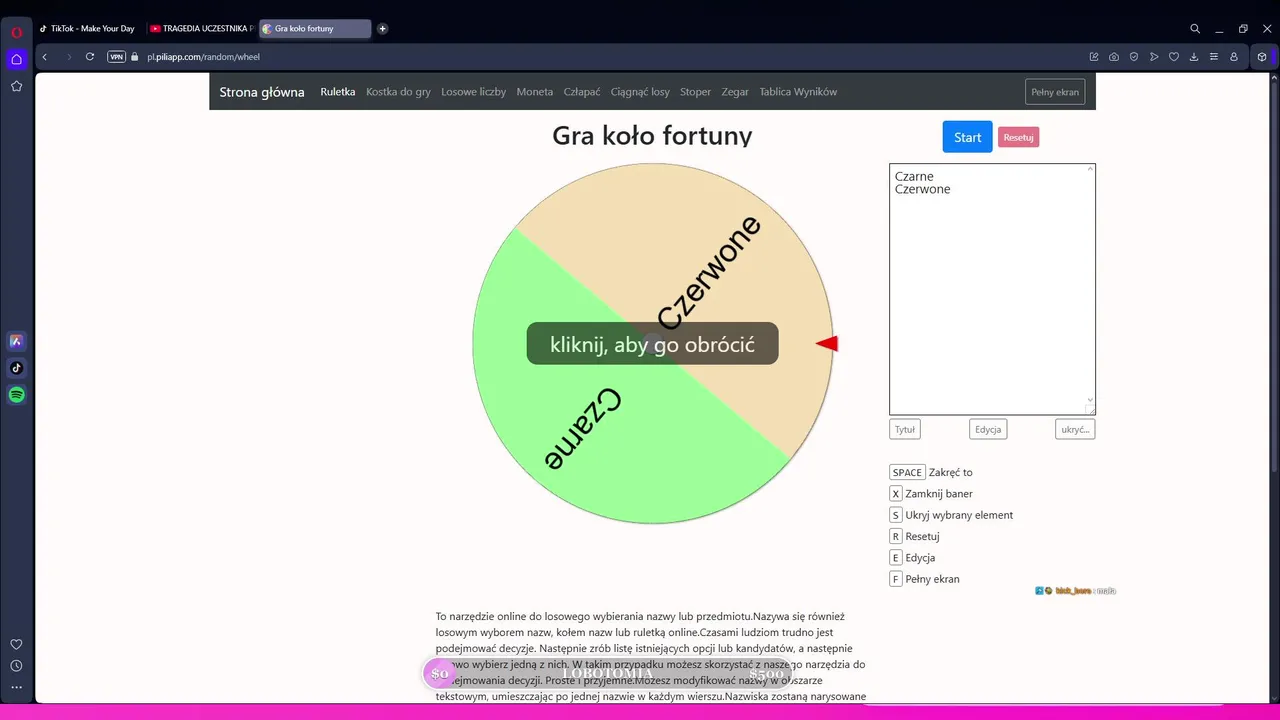
Task: Open the bookmarks star icon in the sidebar
Action: pos(16,86)
